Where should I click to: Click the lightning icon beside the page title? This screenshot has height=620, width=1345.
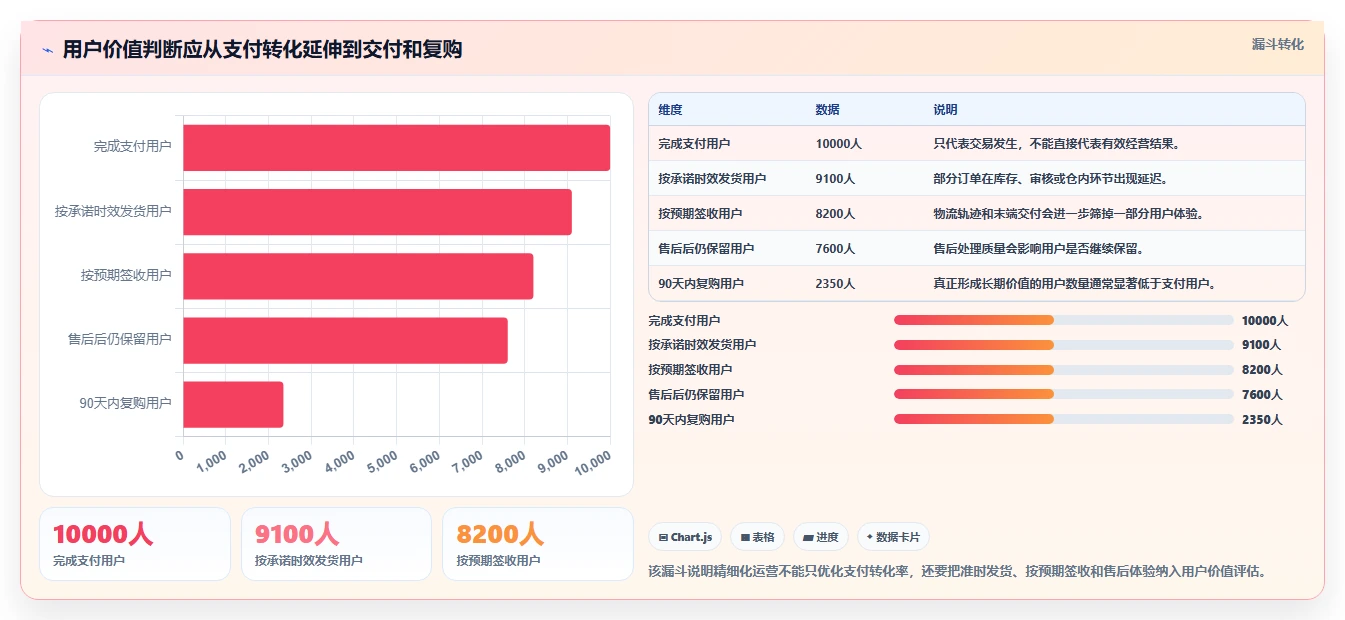tap(47, 50)
